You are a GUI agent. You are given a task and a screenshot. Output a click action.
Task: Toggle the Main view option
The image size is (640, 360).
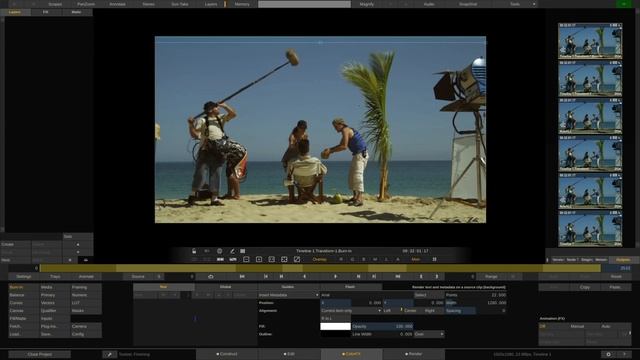(x=416, y=259)
